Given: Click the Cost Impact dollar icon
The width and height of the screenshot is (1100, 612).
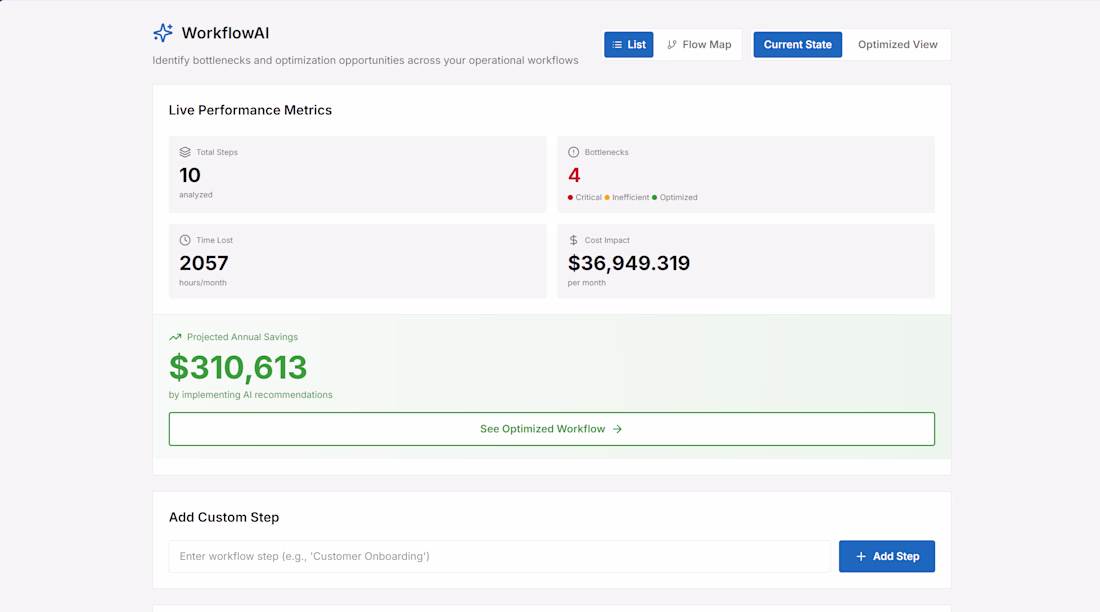Looking at the screenshot, I should click(573, 240).
